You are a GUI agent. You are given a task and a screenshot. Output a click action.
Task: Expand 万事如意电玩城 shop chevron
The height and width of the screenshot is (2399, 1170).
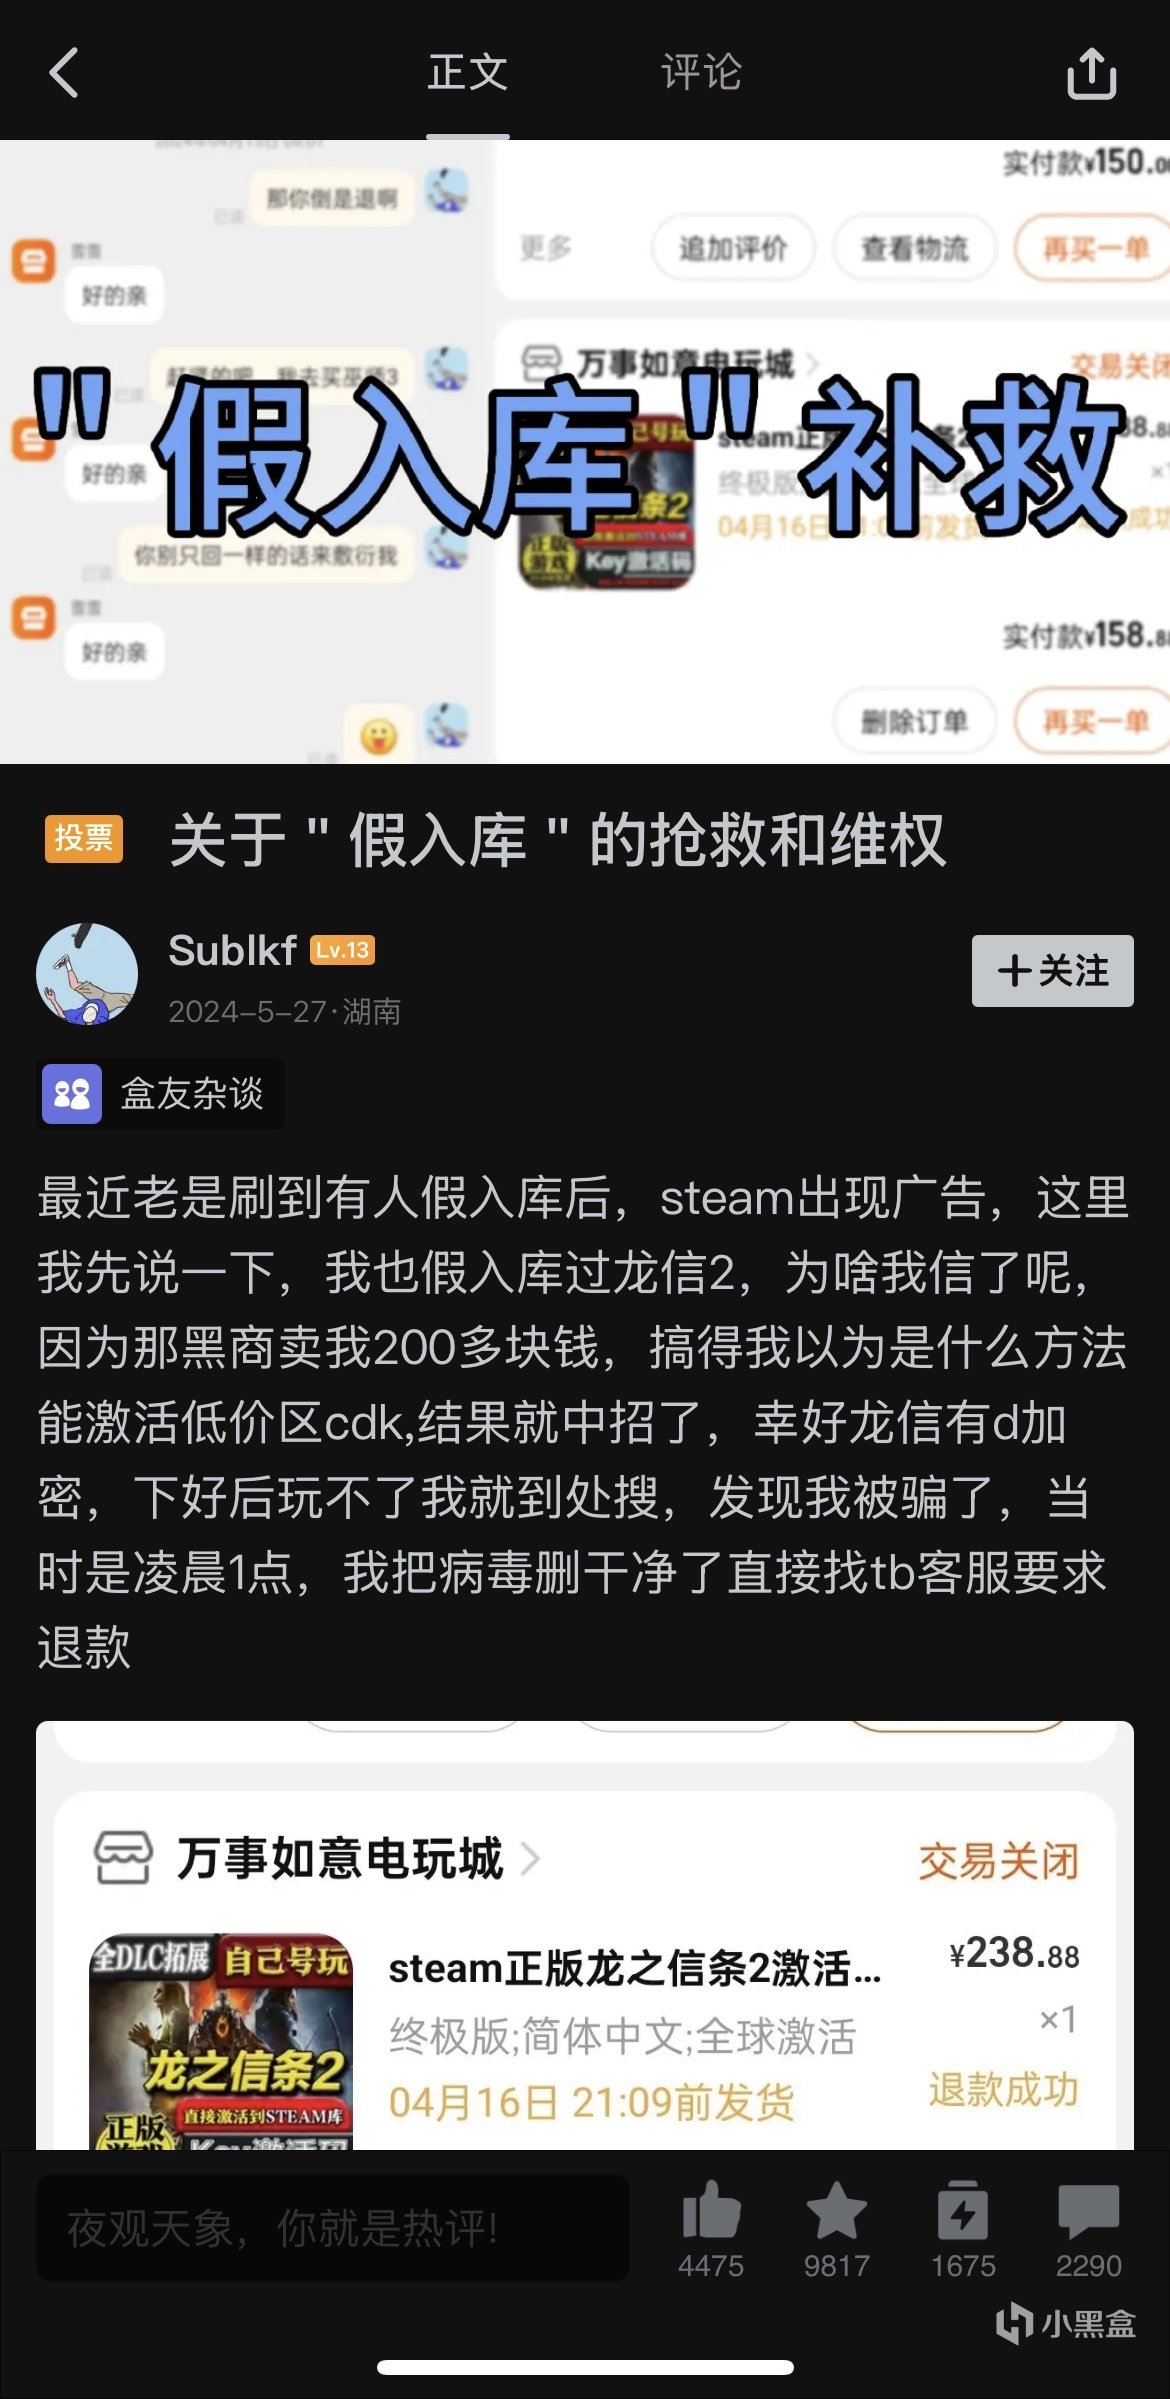point(530,1859)
